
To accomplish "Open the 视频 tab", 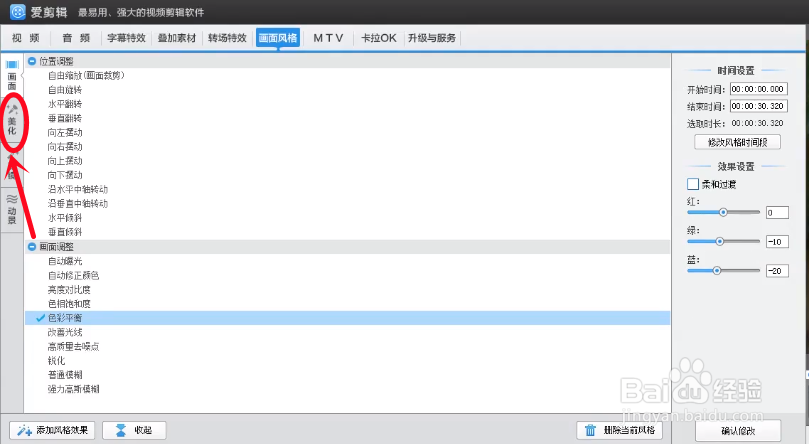I will (x=26, y=38).
